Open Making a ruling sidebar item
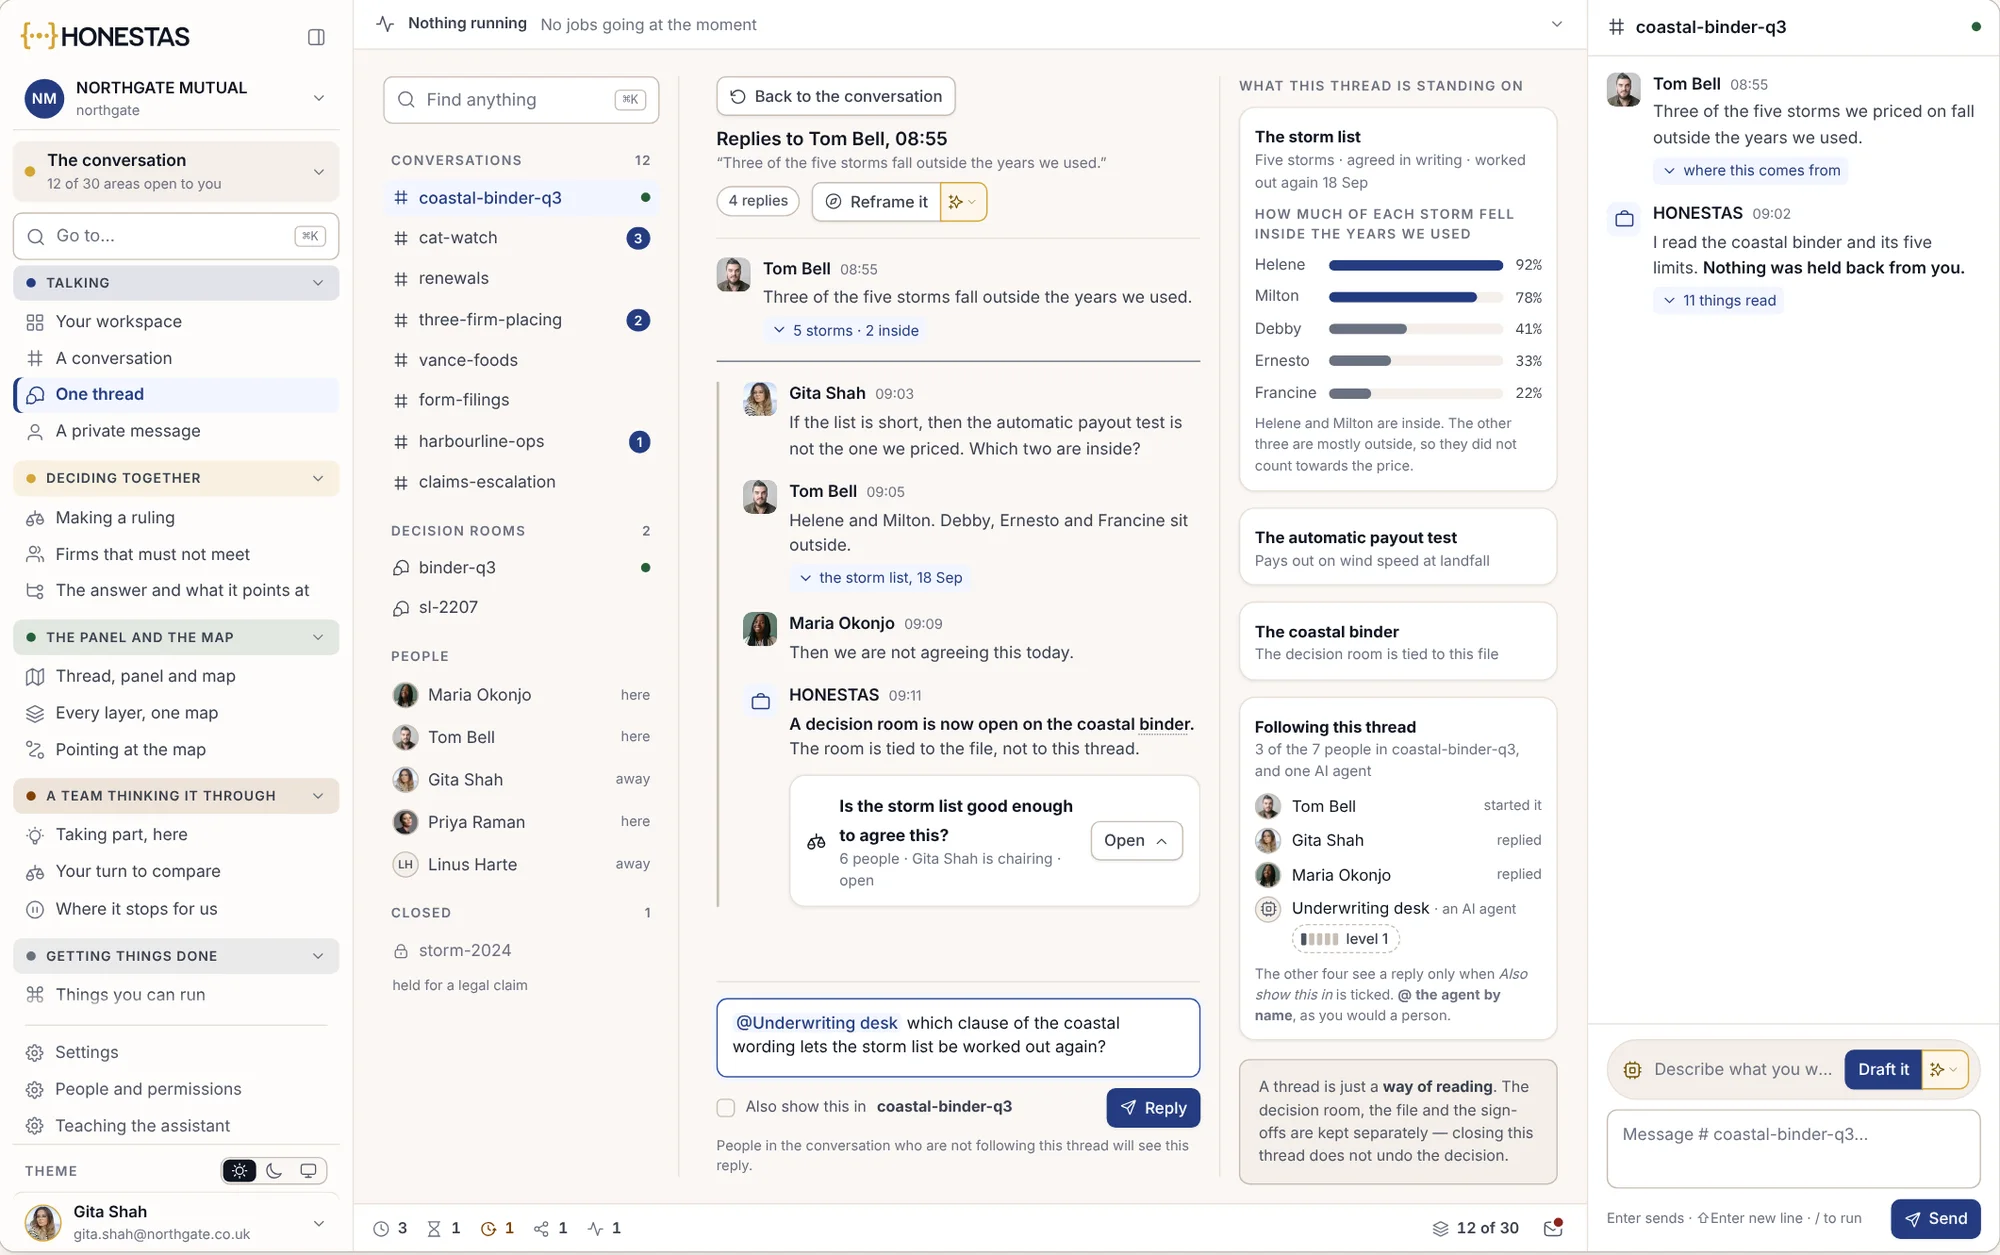2000x1255 pixels. pos(176,518)
